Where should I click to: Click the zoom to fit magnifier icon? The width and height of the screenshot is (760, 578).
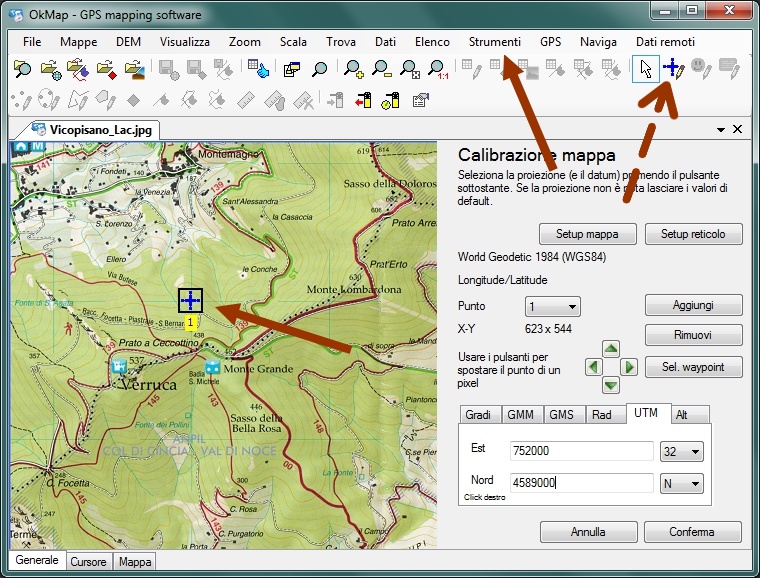click(x=410, y=69)
